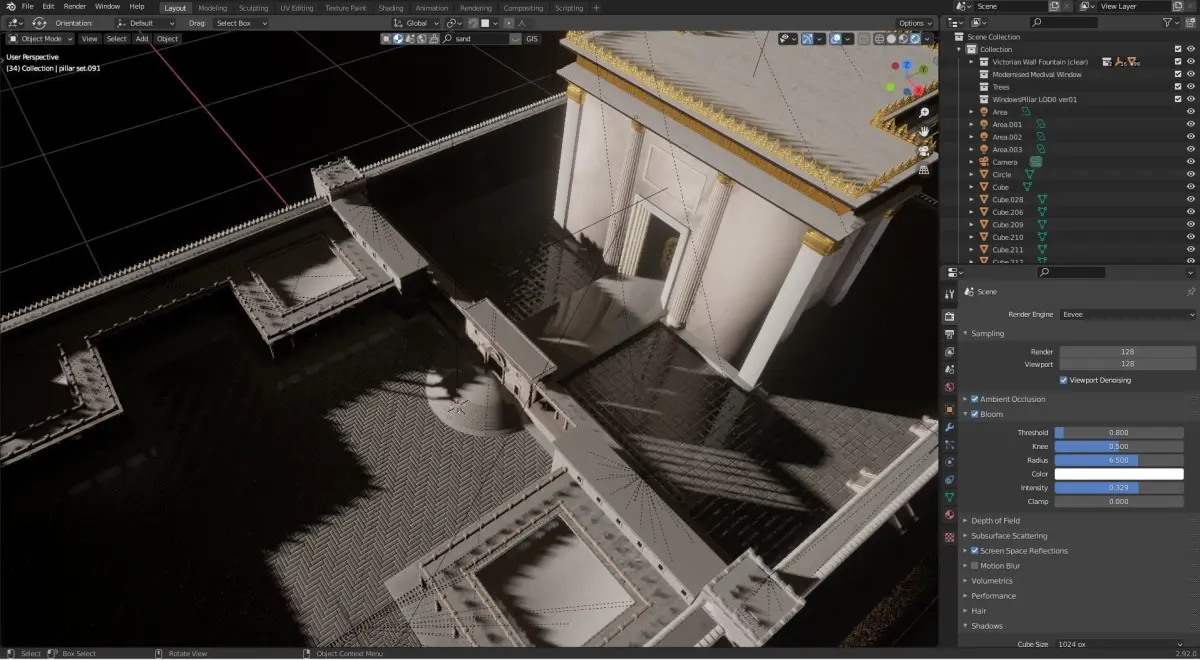This screenshot has width=1200, height=660.
Task: Hide Area.002 light with eye icon
Action: (1191, 137)
